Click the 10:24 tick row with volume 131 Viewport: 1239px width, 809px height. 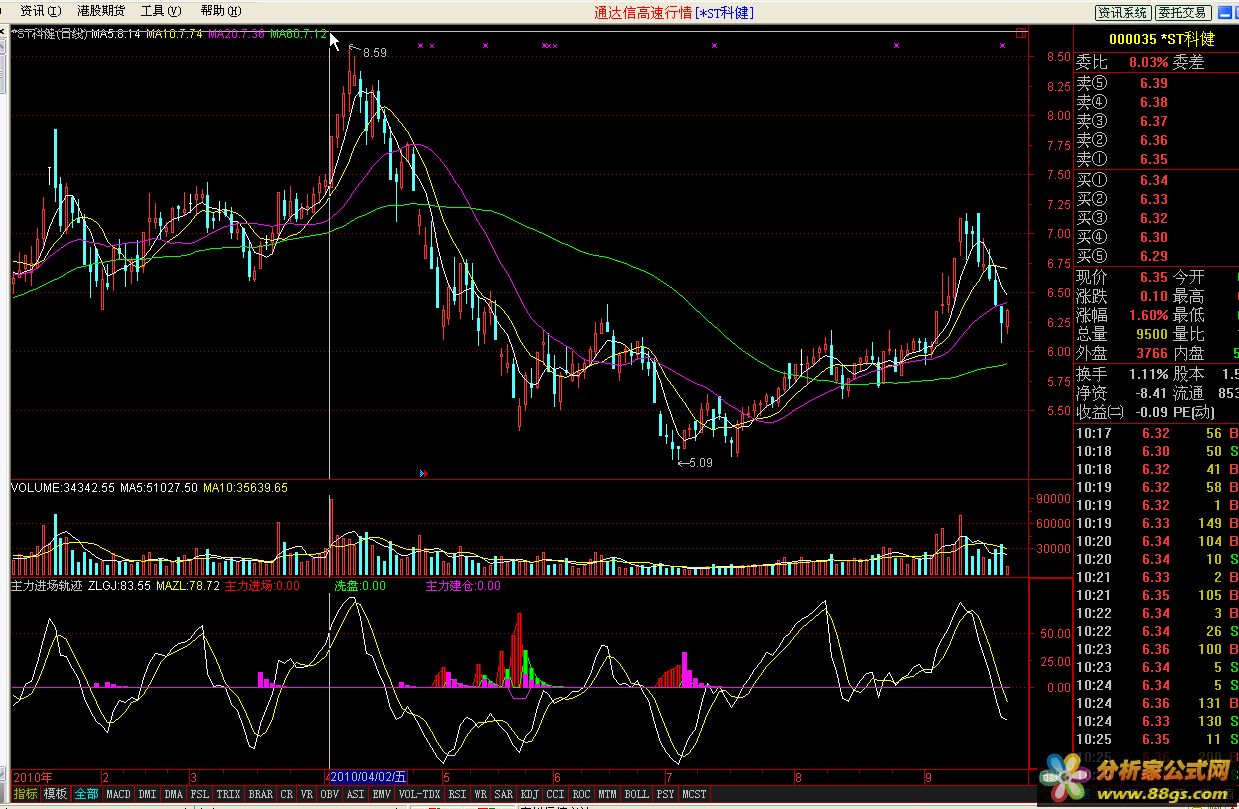[1156, 703]
